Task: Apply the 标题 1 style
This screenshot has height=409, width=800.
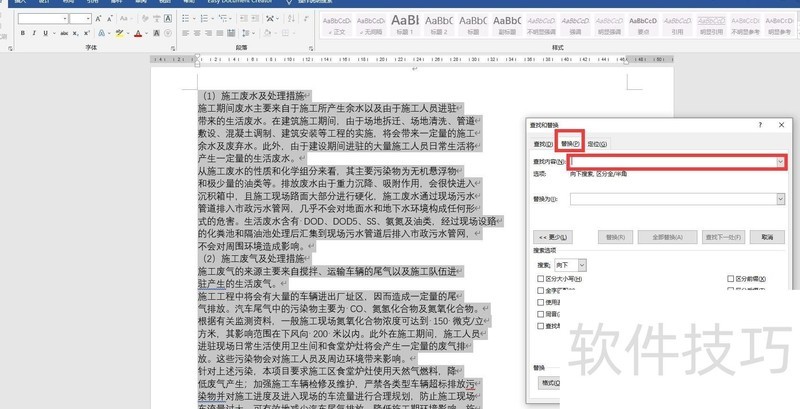Action: 405,25
